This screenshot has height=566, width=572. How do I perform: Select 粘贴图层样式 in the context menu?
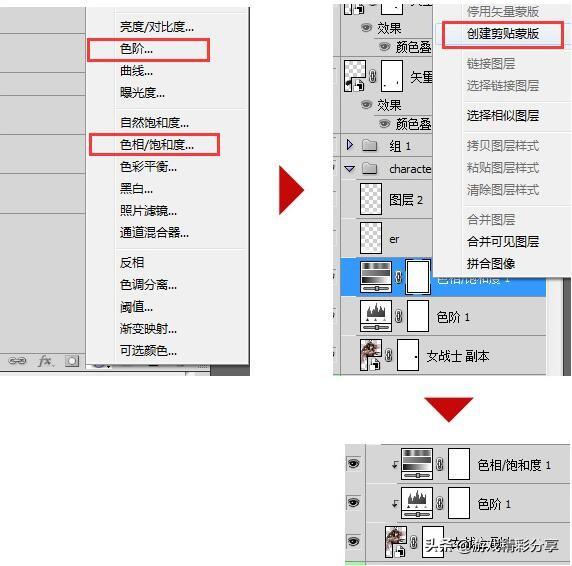tap(503, 168)
